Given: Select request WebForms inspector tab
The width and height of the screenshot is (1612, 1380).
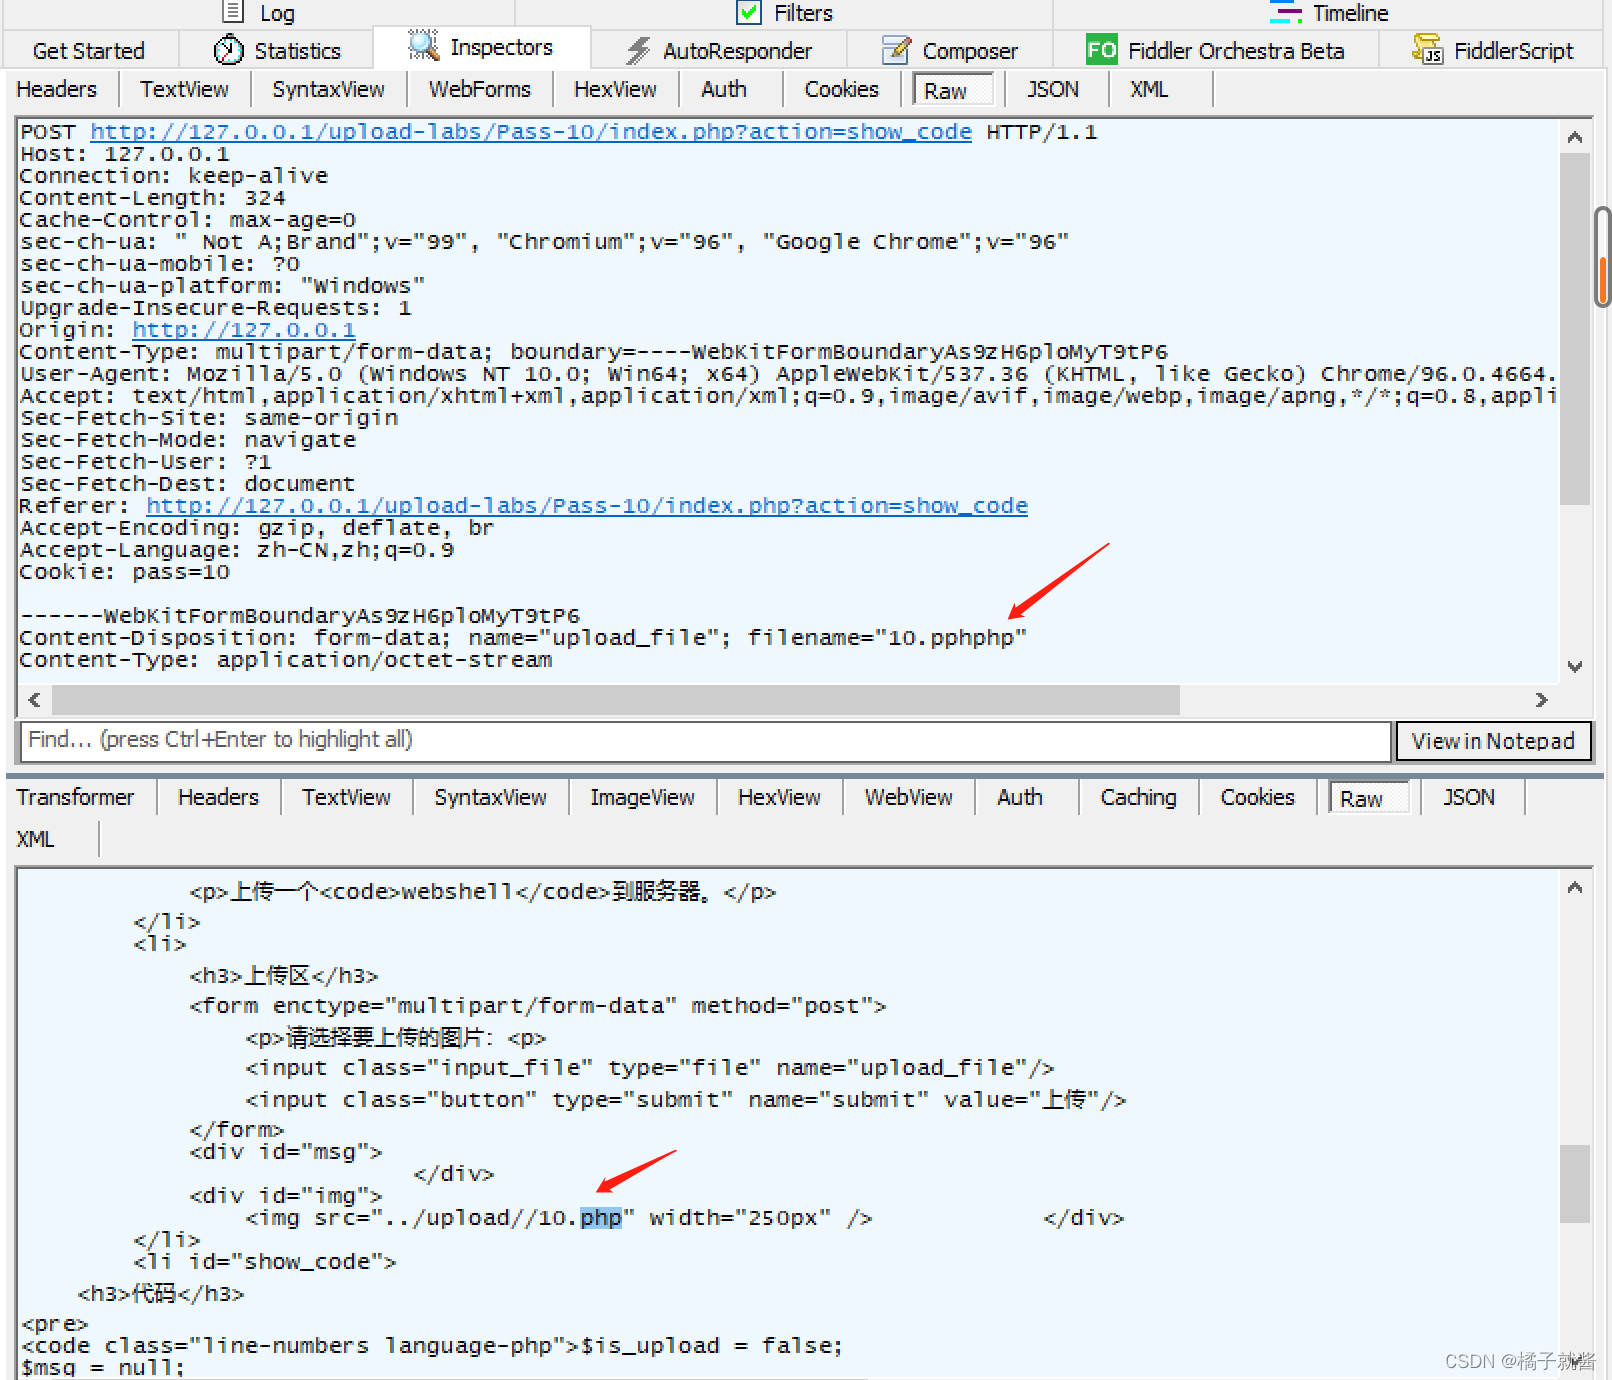Looking at the screenshot, I should (x=480, y=89).
